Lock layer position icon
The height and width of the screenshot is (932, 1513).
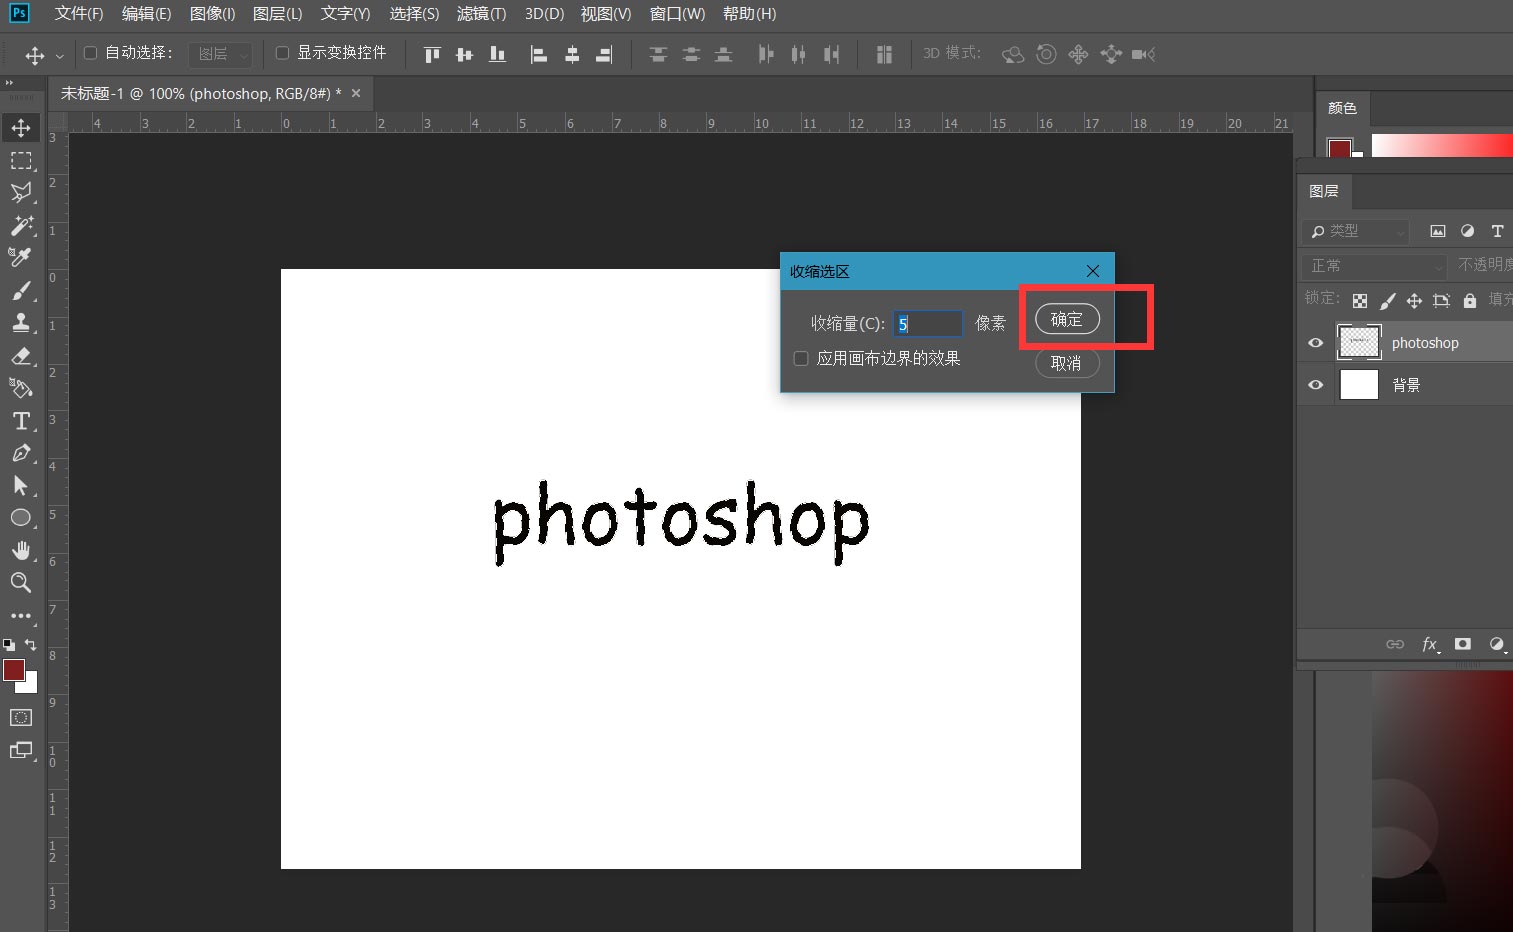1414,300
